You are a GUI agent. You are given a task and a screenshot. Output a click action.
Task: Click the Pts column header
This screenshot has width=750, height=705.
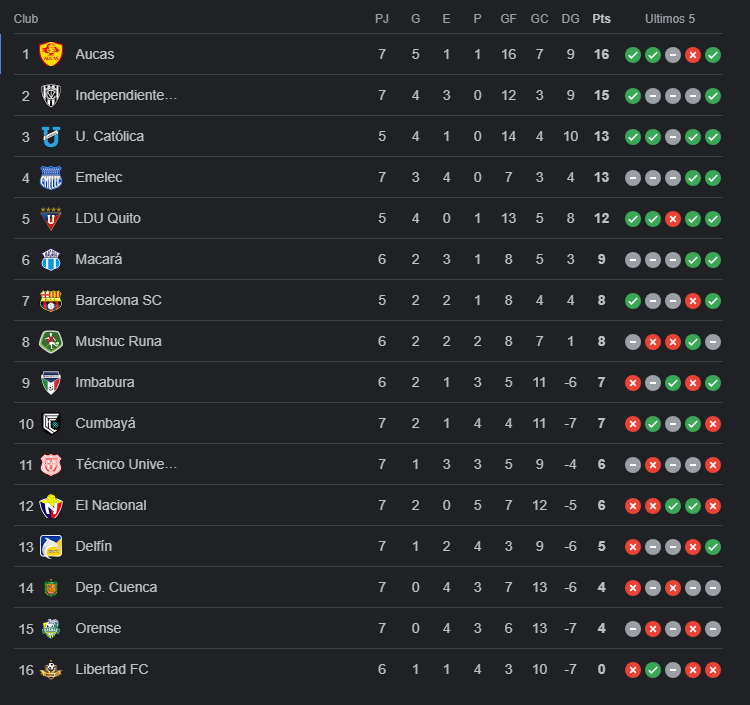[x=601, y=19]
